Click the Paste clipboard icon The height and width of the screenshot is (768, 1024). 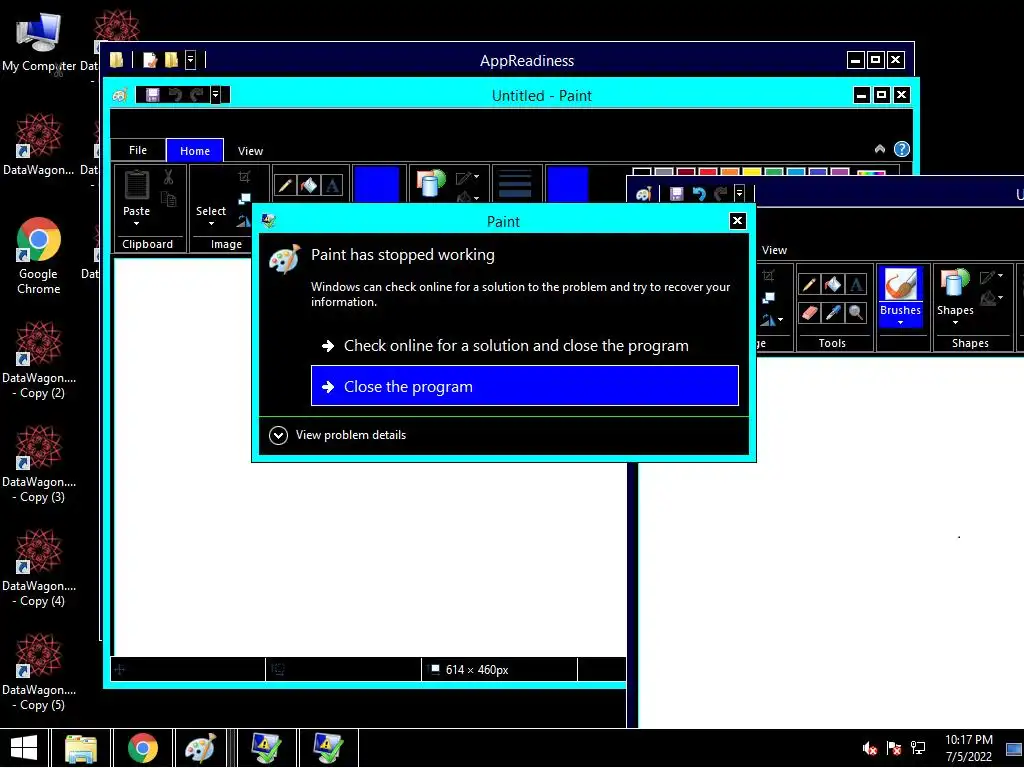click(x=136, y=185)
